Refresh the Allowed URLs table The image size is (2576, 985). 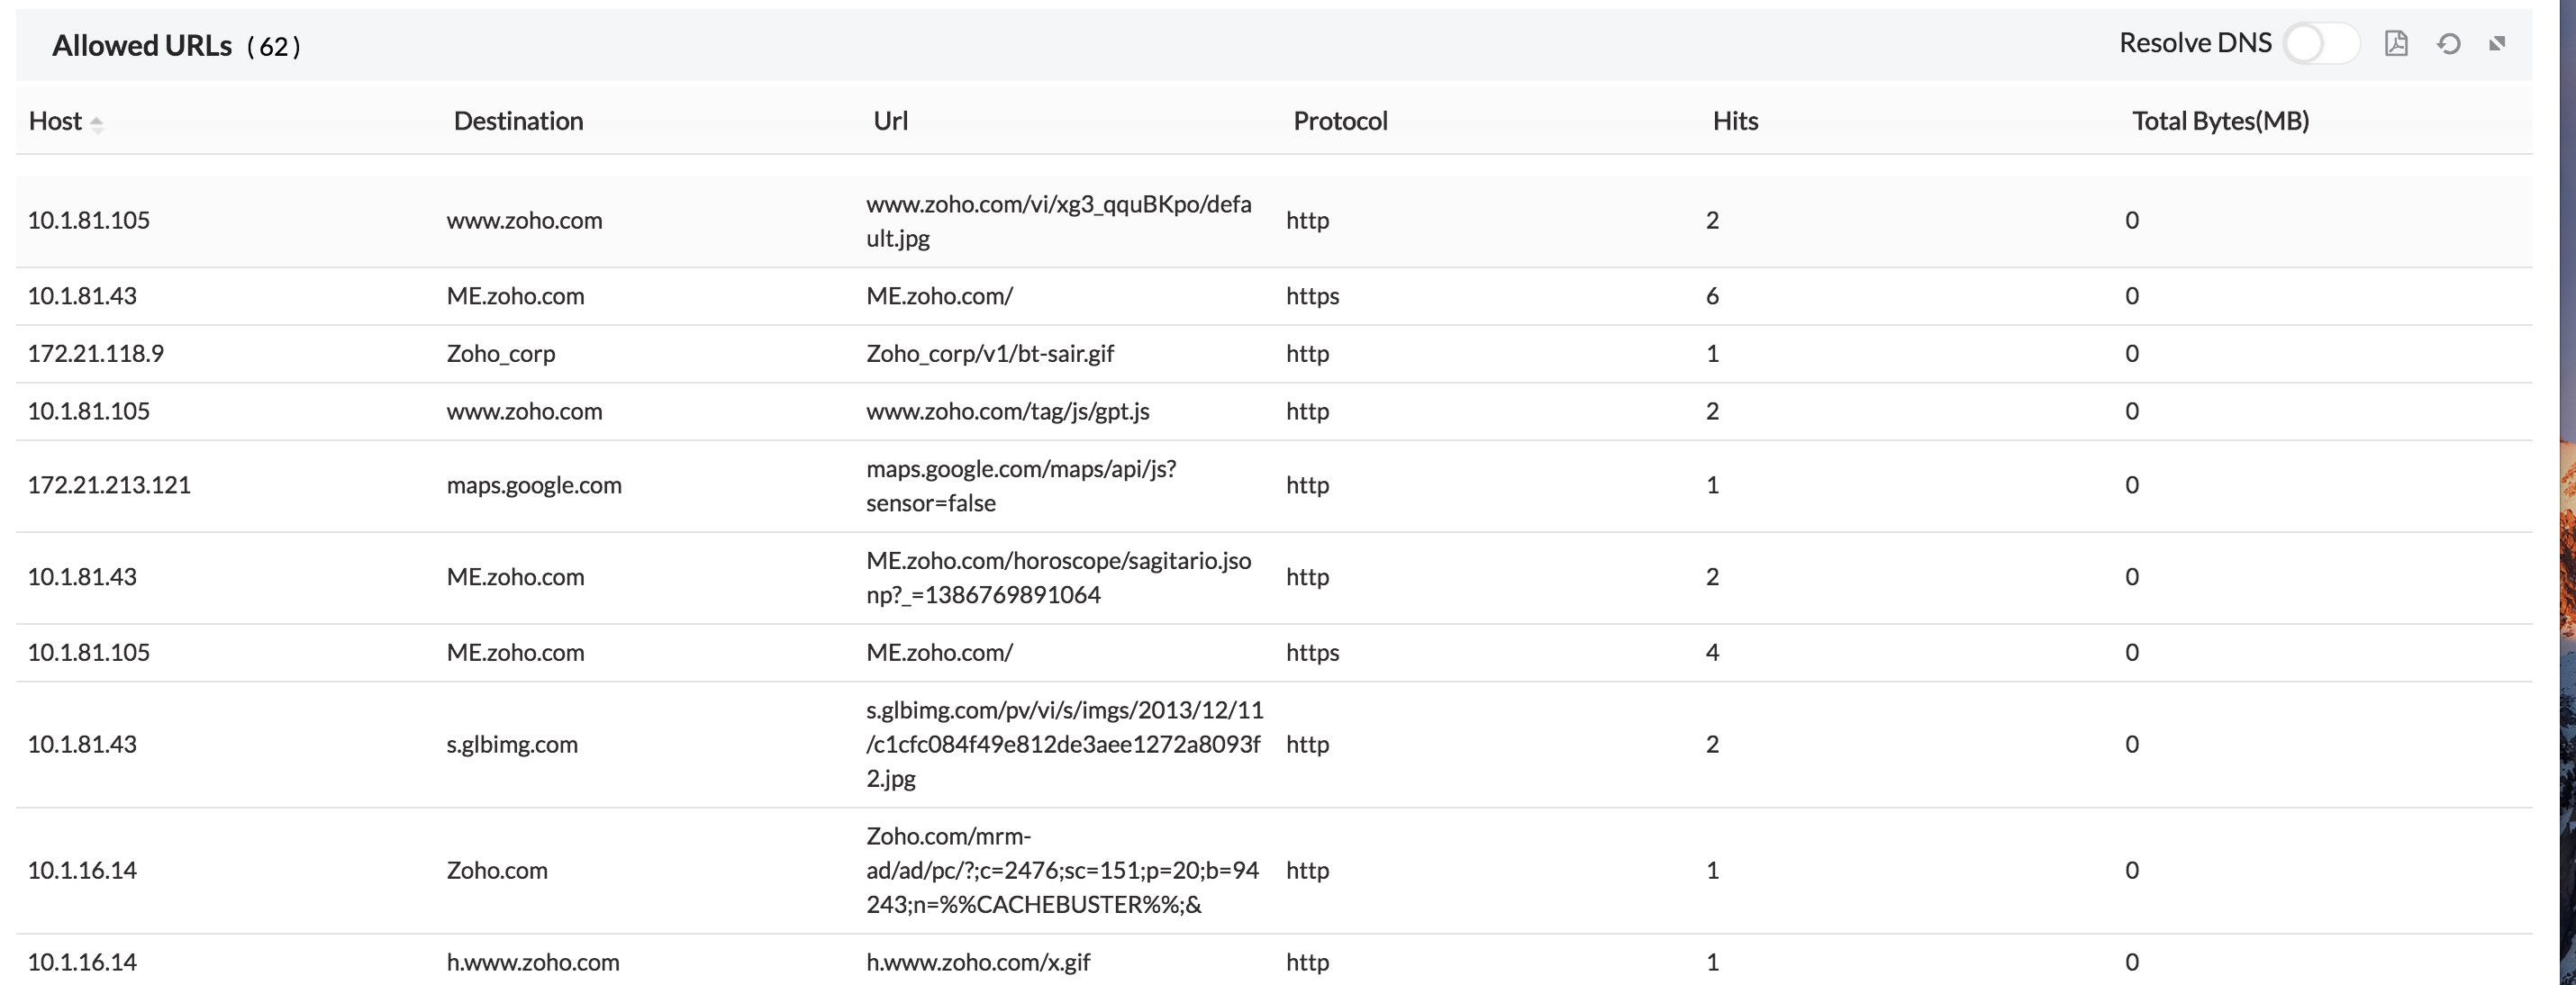point(2449,44)
